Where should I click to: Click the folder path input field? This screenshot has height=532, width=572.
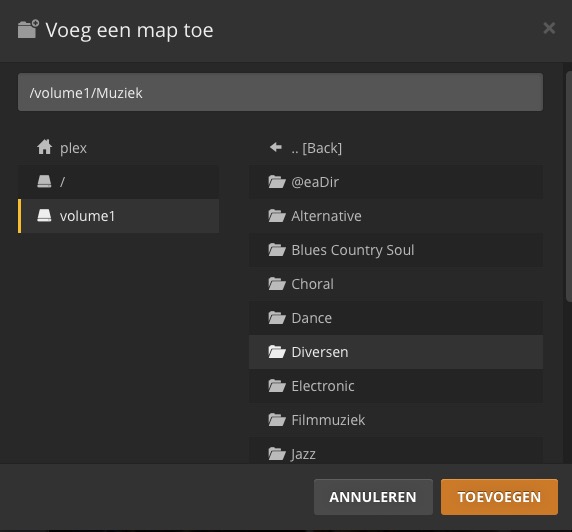280,92
